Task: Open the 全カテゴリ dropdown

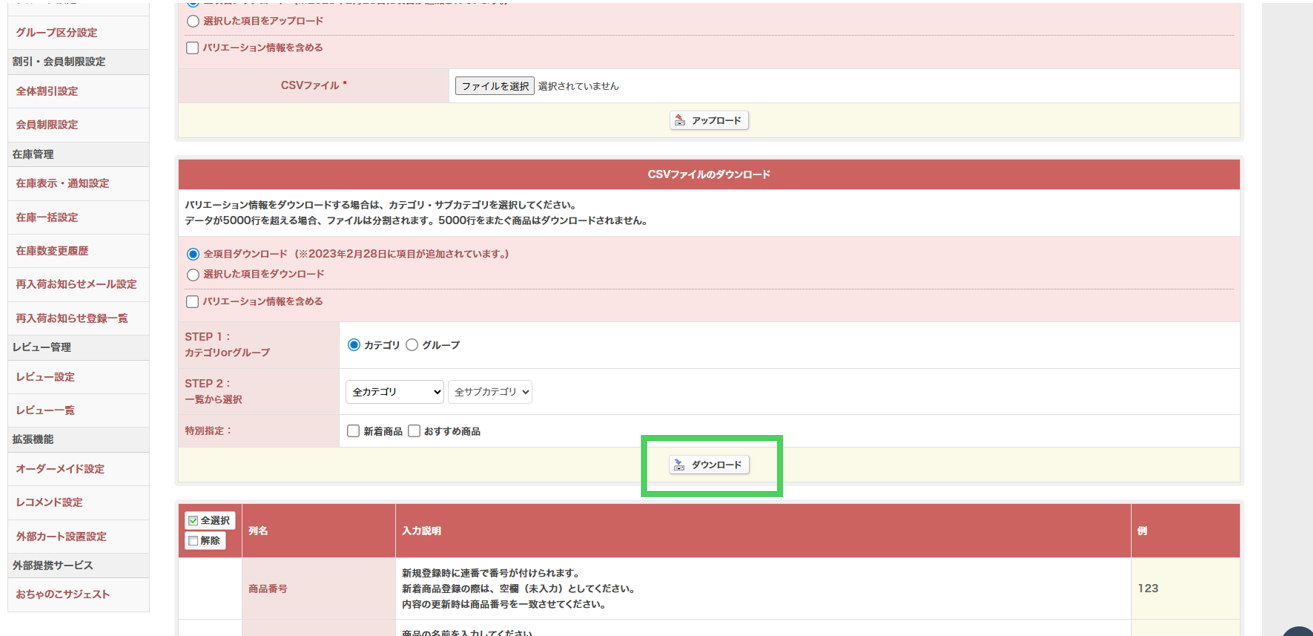Action: pyautogui.click(x=394, y=392)
